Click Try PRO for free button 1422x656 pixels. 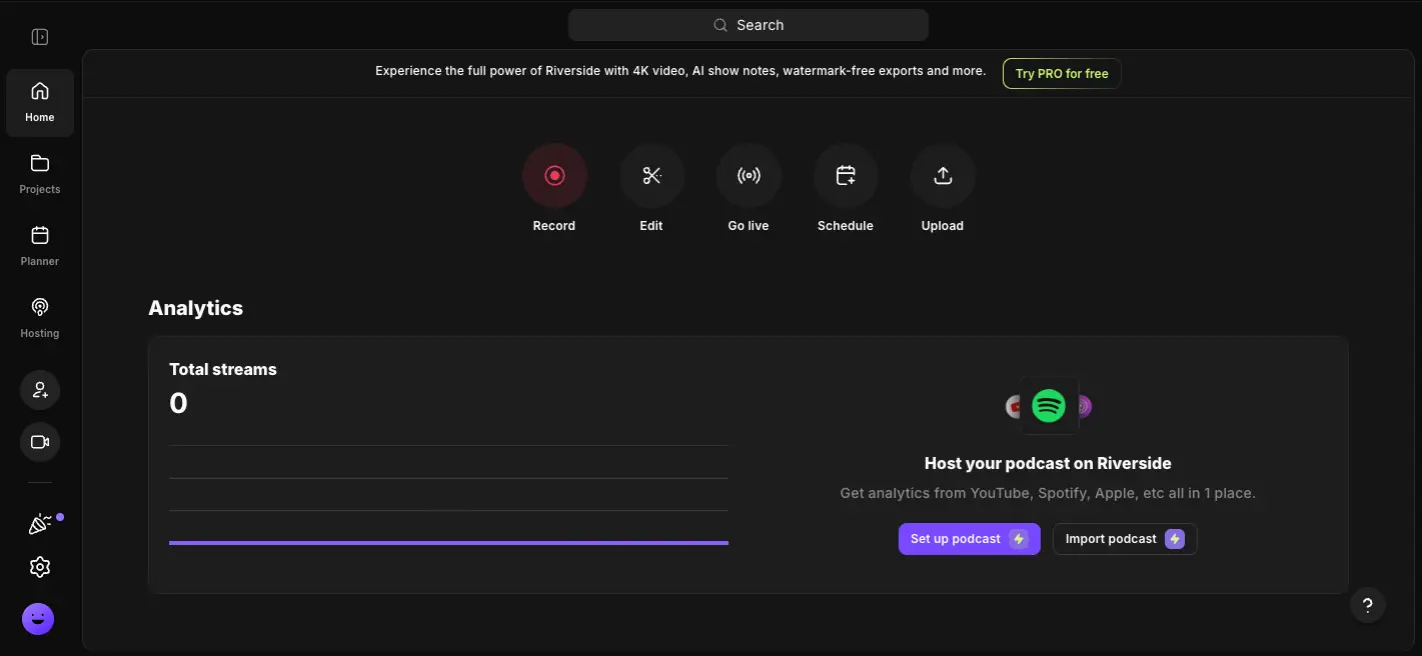click(x=1061, y=74)
